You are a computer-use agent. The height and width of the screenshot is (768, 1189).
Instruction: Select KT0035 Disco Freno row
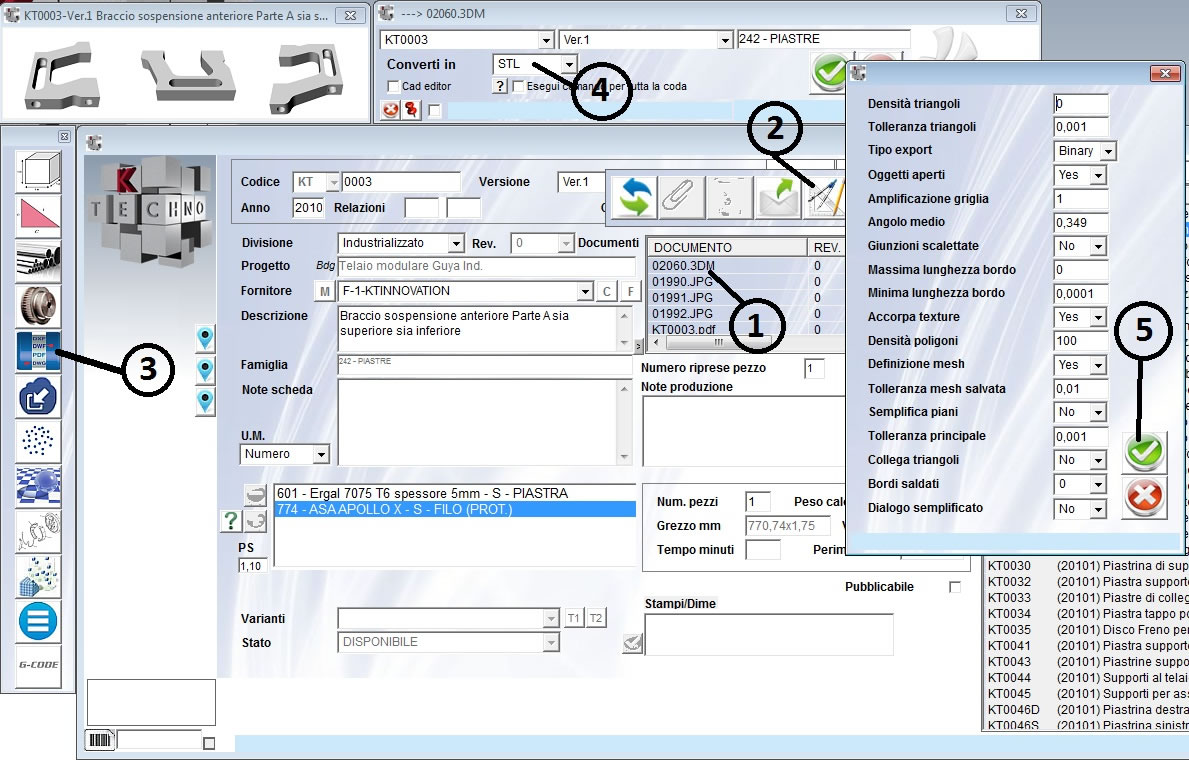(x=1087, y=629)
